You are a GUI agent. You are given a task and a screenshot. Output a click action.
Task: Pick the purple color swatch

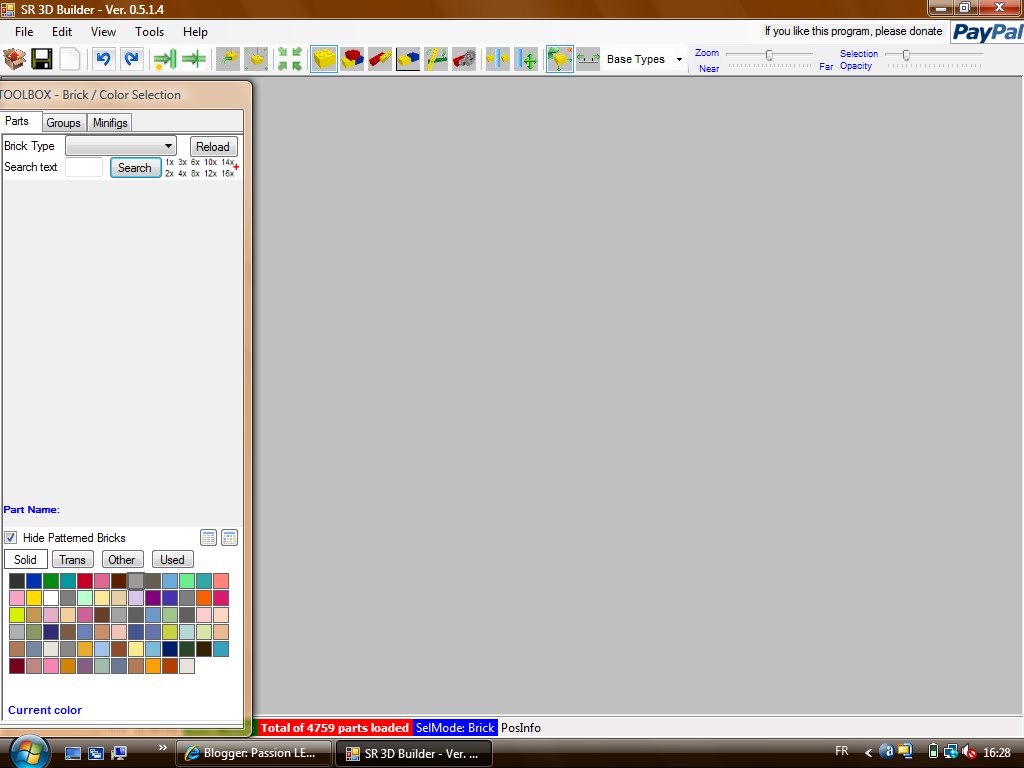(x=153, y=598)
